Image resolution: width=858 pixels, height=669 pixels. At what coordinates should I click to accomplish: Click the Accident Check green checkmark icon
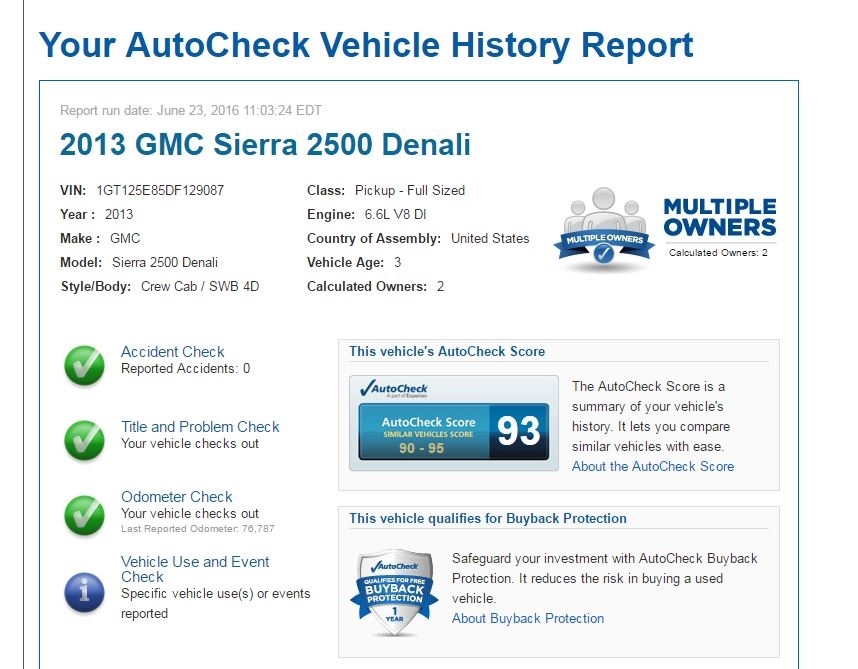[x=84, y=366]
